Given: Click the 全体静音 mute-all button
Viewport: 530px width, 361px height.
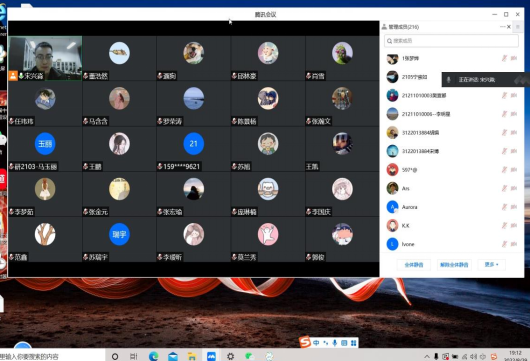Looking at the screenshot, I should point(414,265).
